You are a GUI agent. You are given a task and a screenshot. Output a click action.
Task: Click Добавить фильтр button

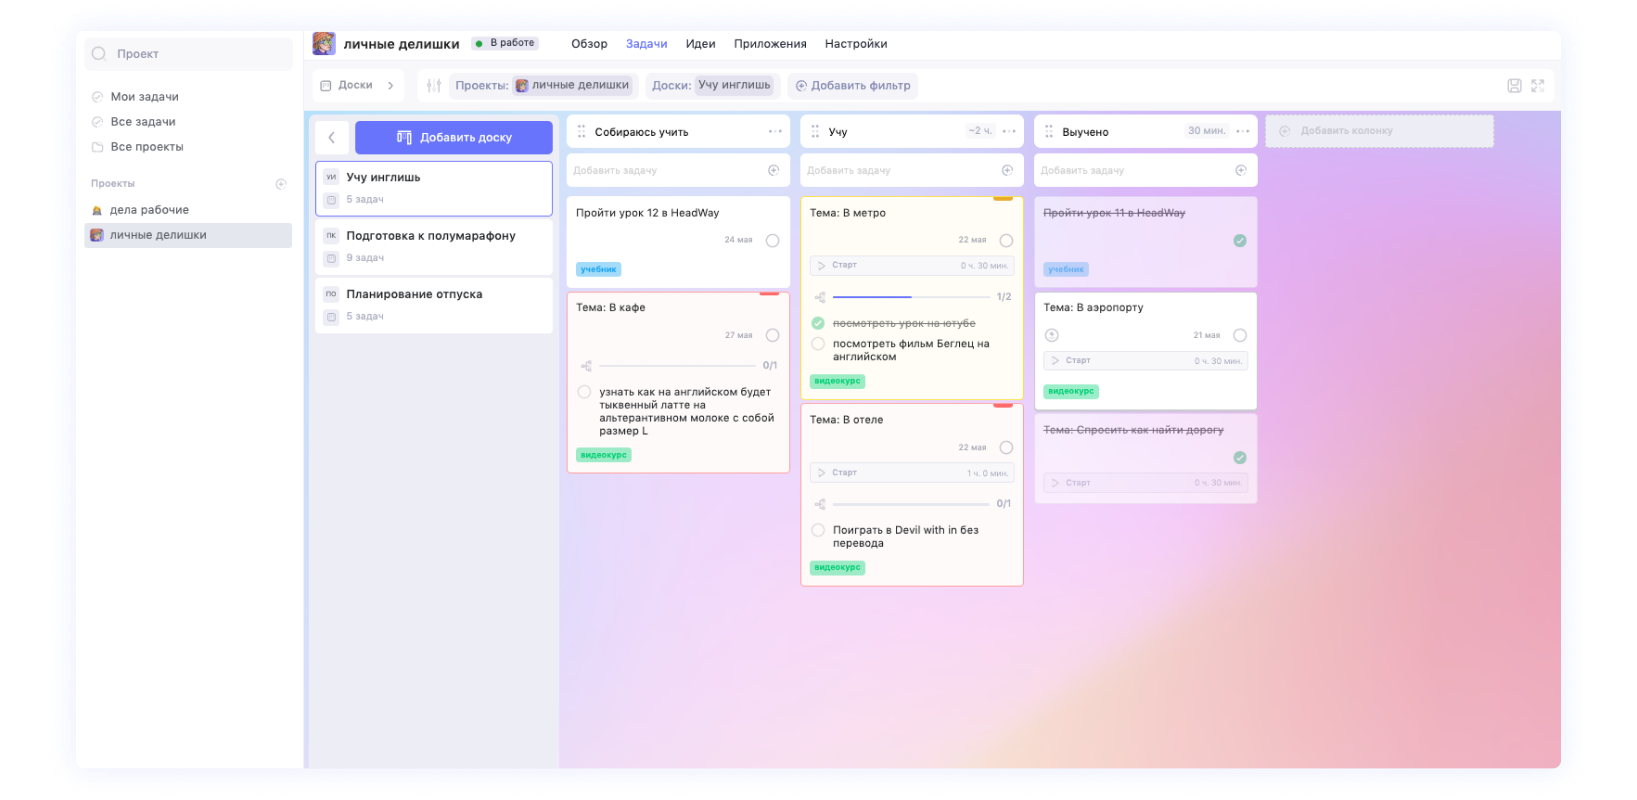tap(852, 86)
